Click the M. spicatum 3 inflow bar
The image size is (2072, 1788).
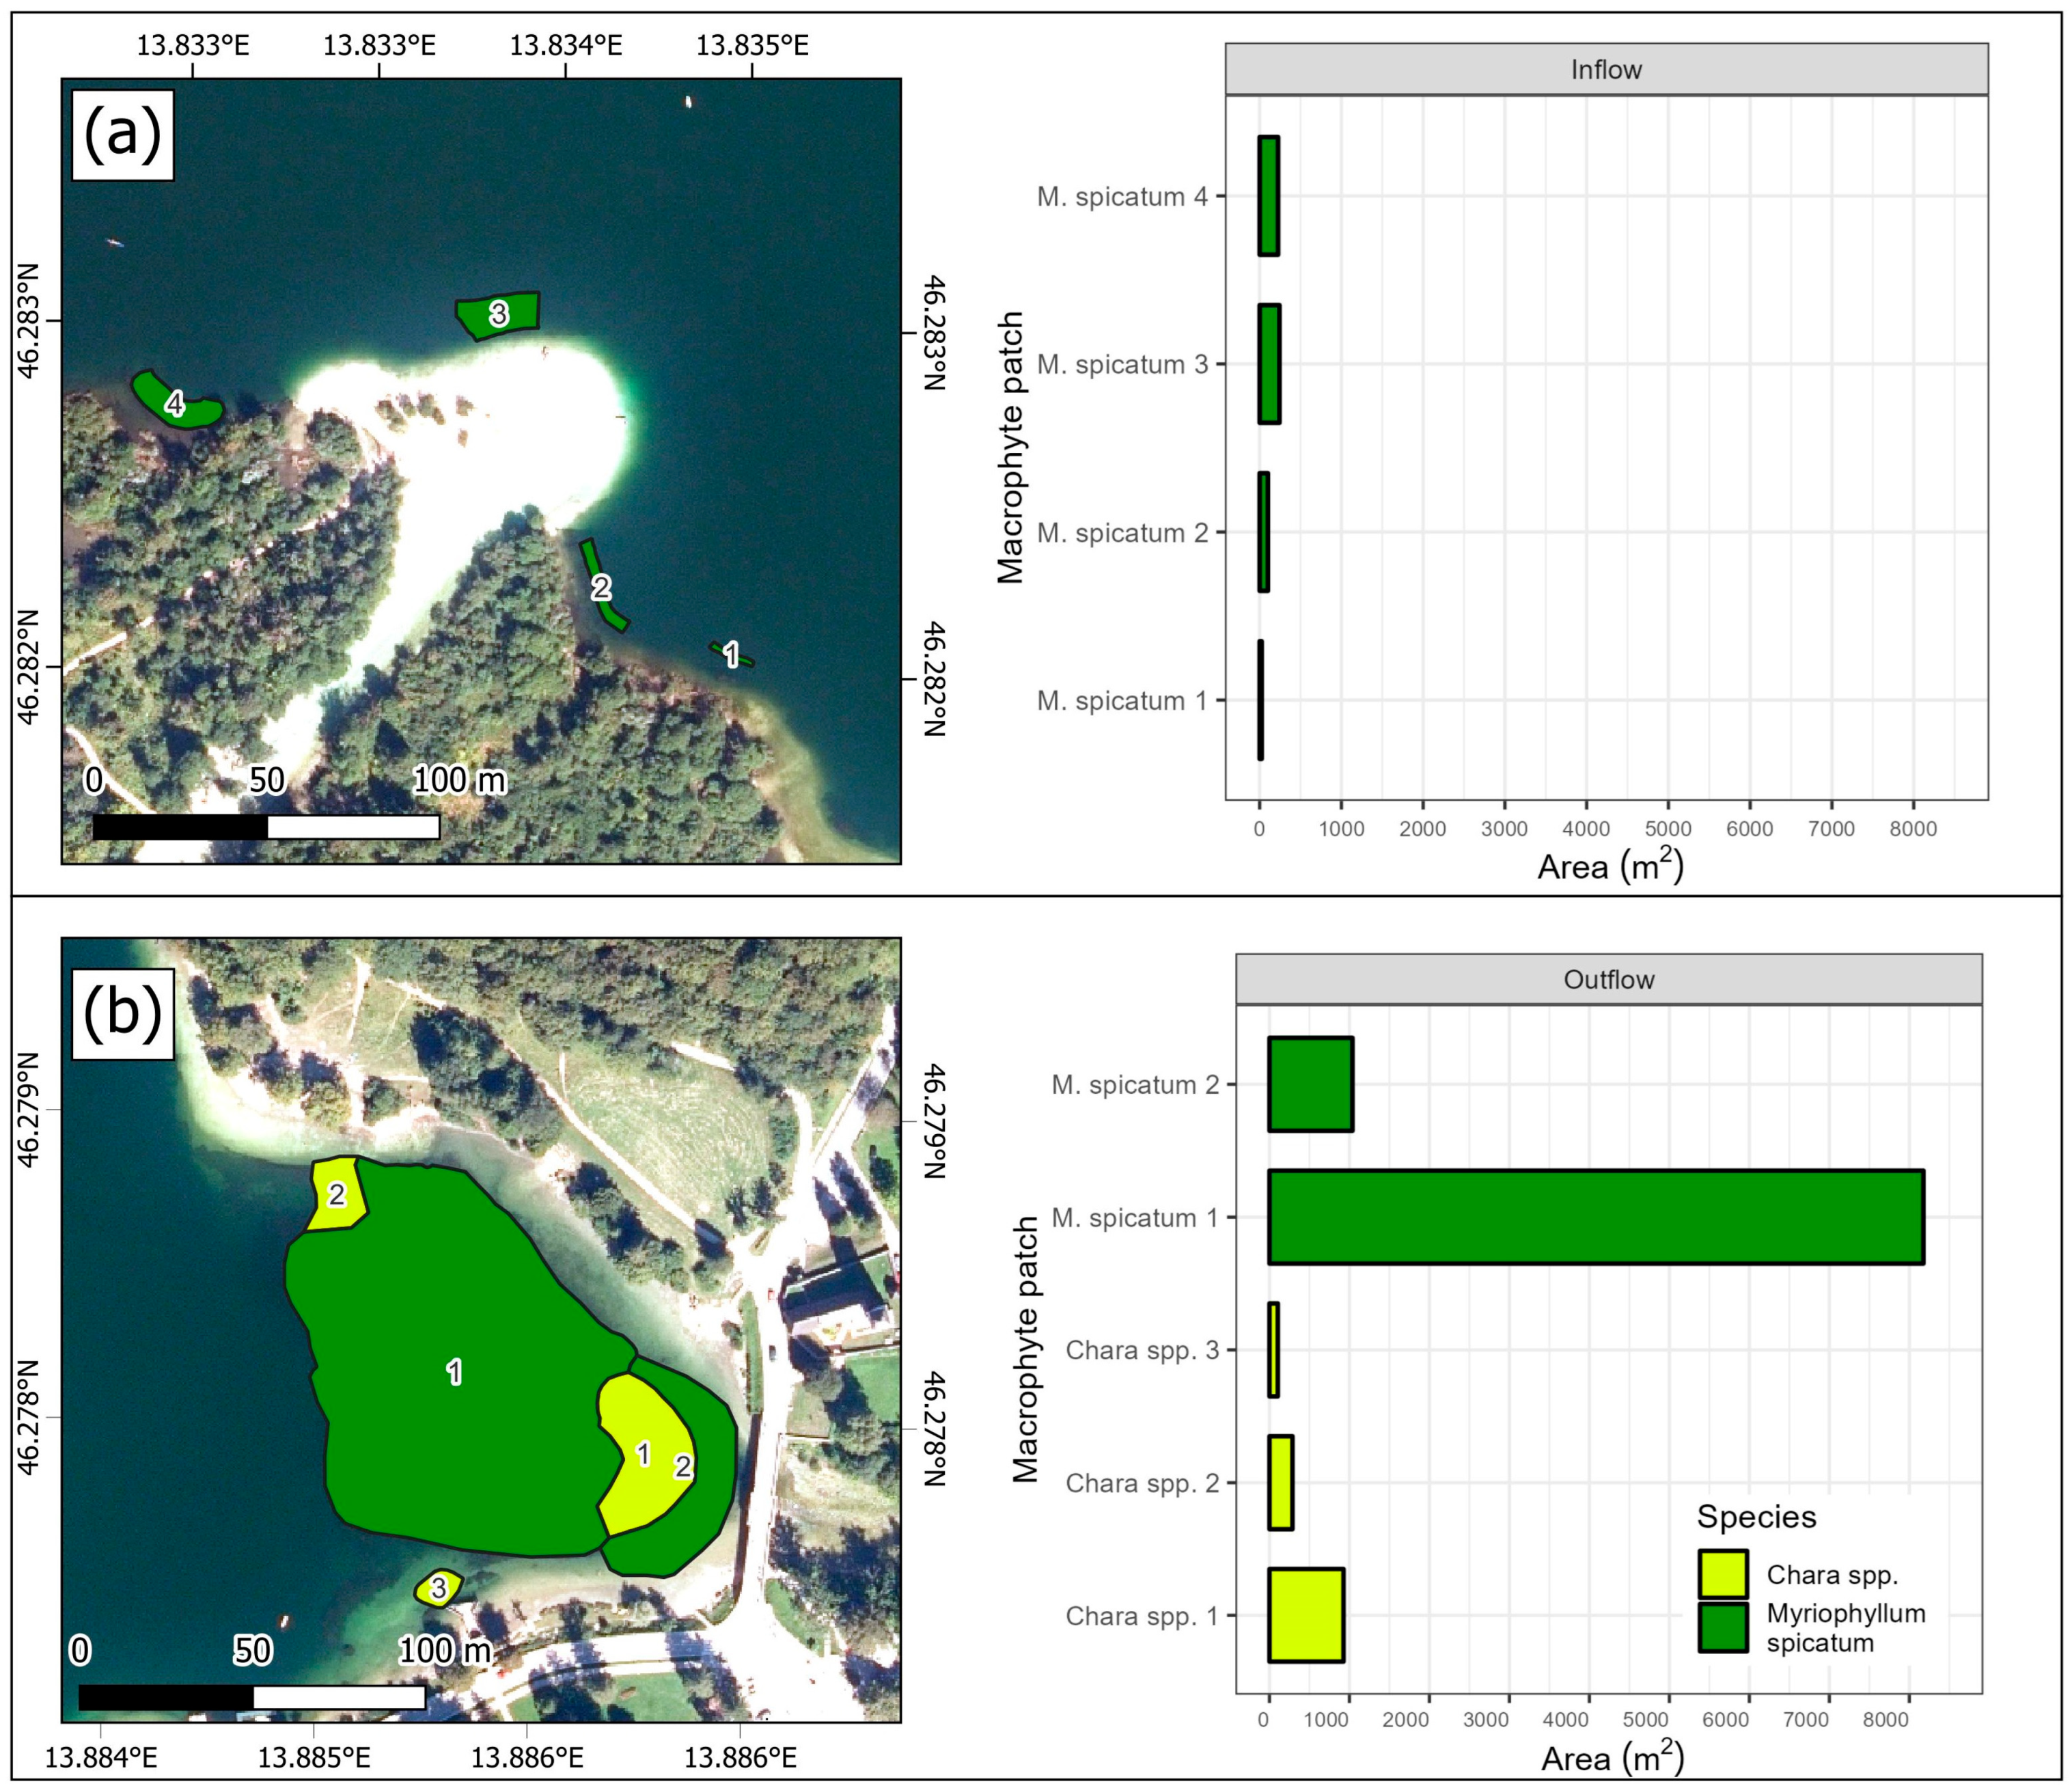click(x=1269, y=364)
